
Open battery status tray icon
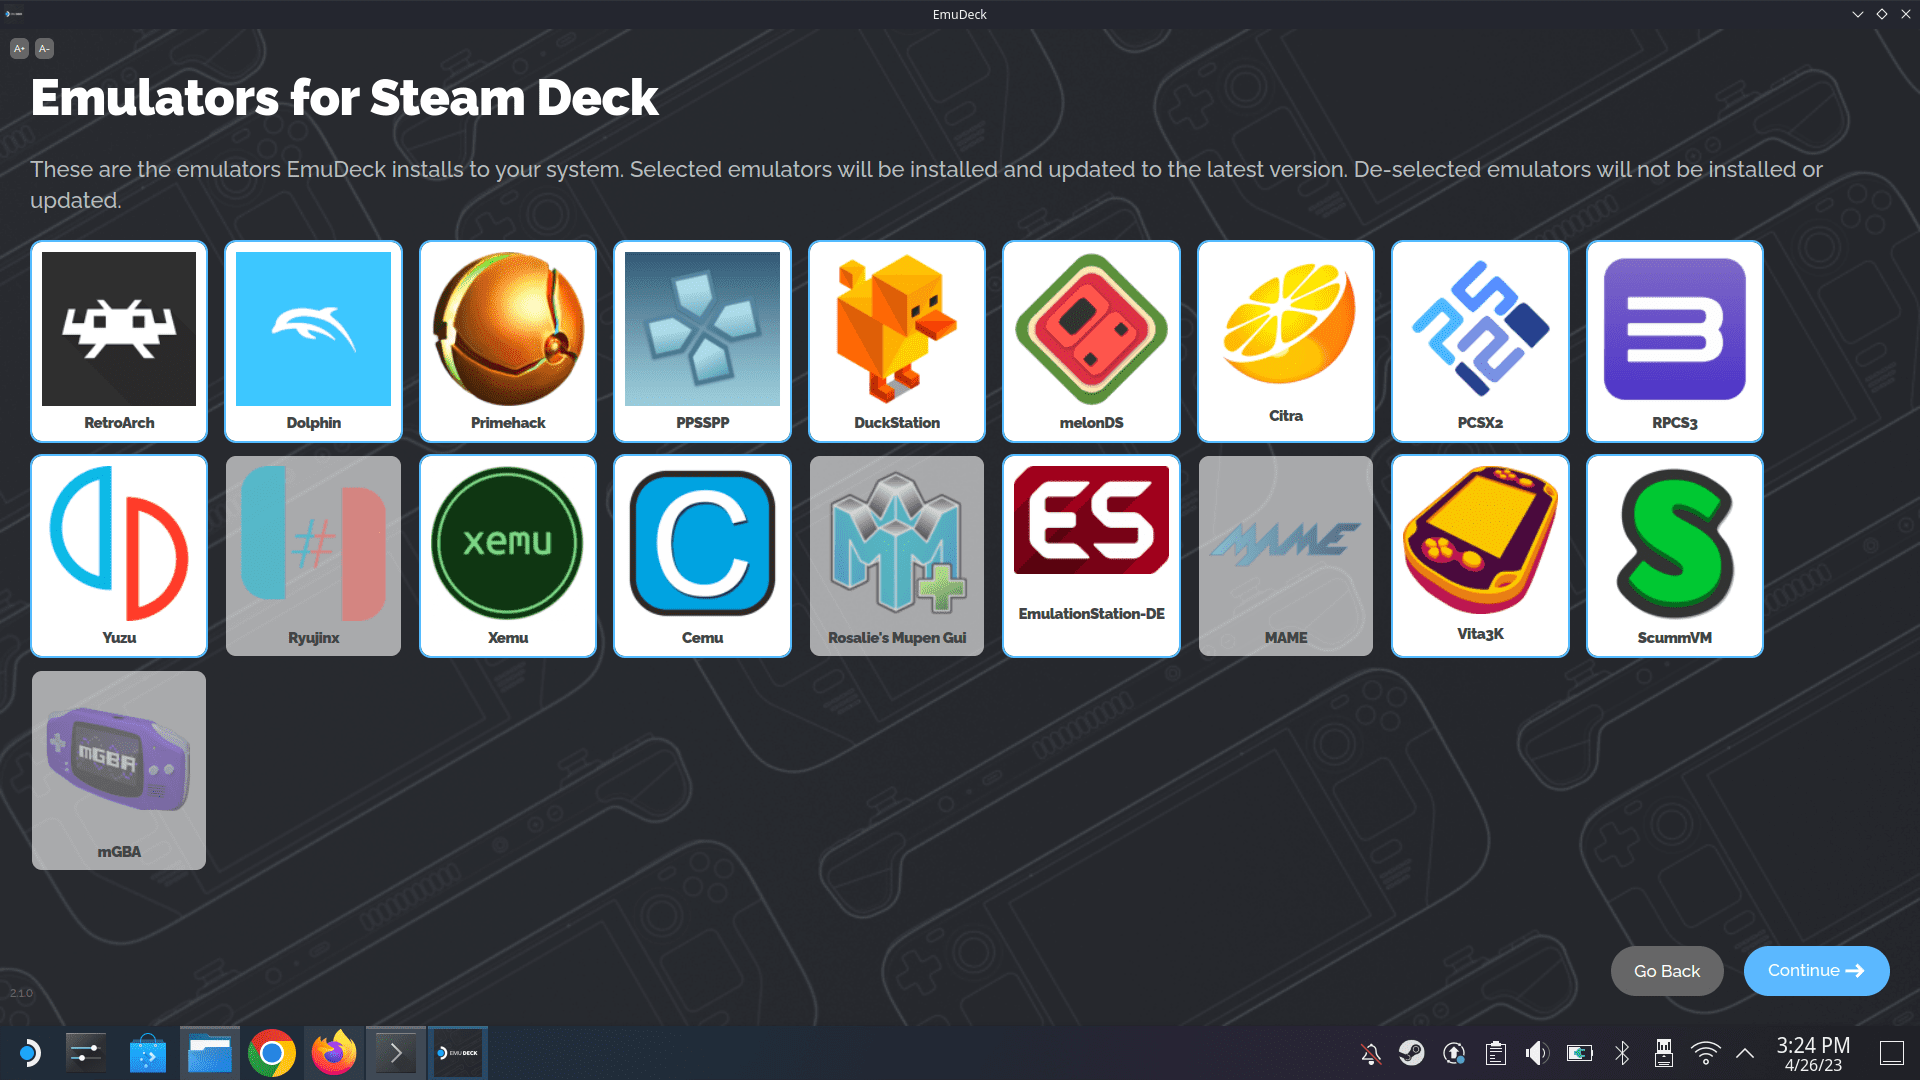[1580, 1053]
